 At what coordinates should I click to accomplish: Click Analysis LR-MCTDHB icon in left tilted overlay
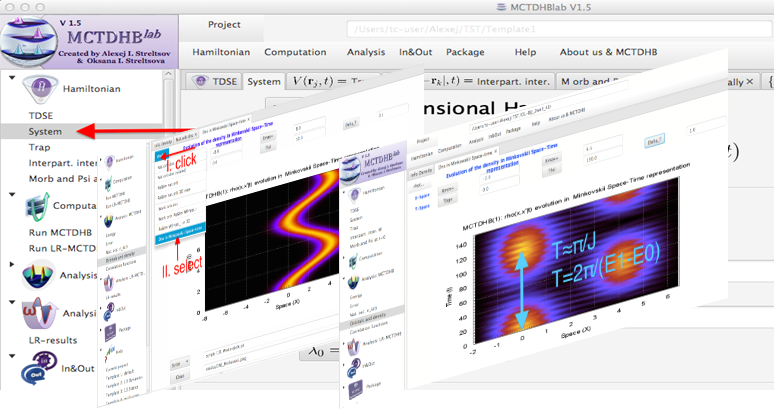coord(109,282)
